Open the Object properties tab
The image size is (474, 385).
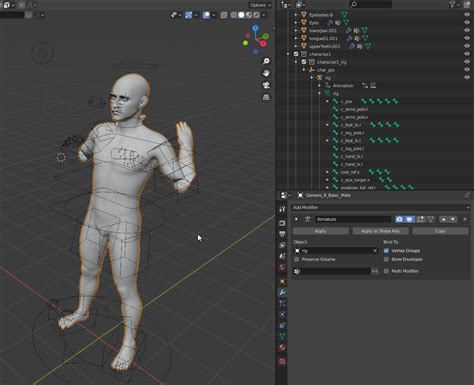pos(282,281)
